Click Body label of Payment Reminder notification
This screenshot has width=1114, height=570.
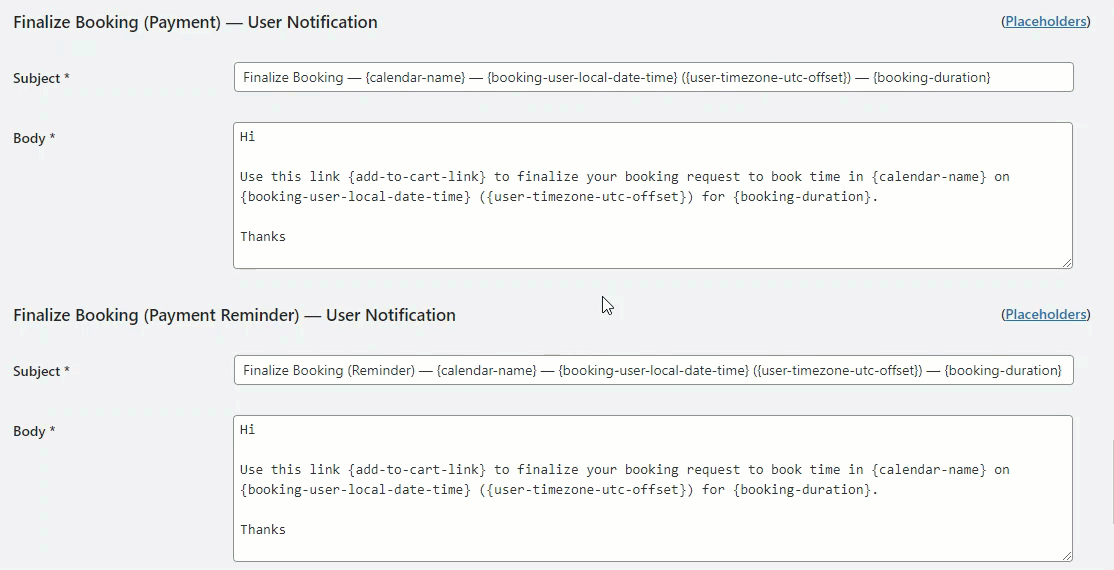tap(34, 431)
